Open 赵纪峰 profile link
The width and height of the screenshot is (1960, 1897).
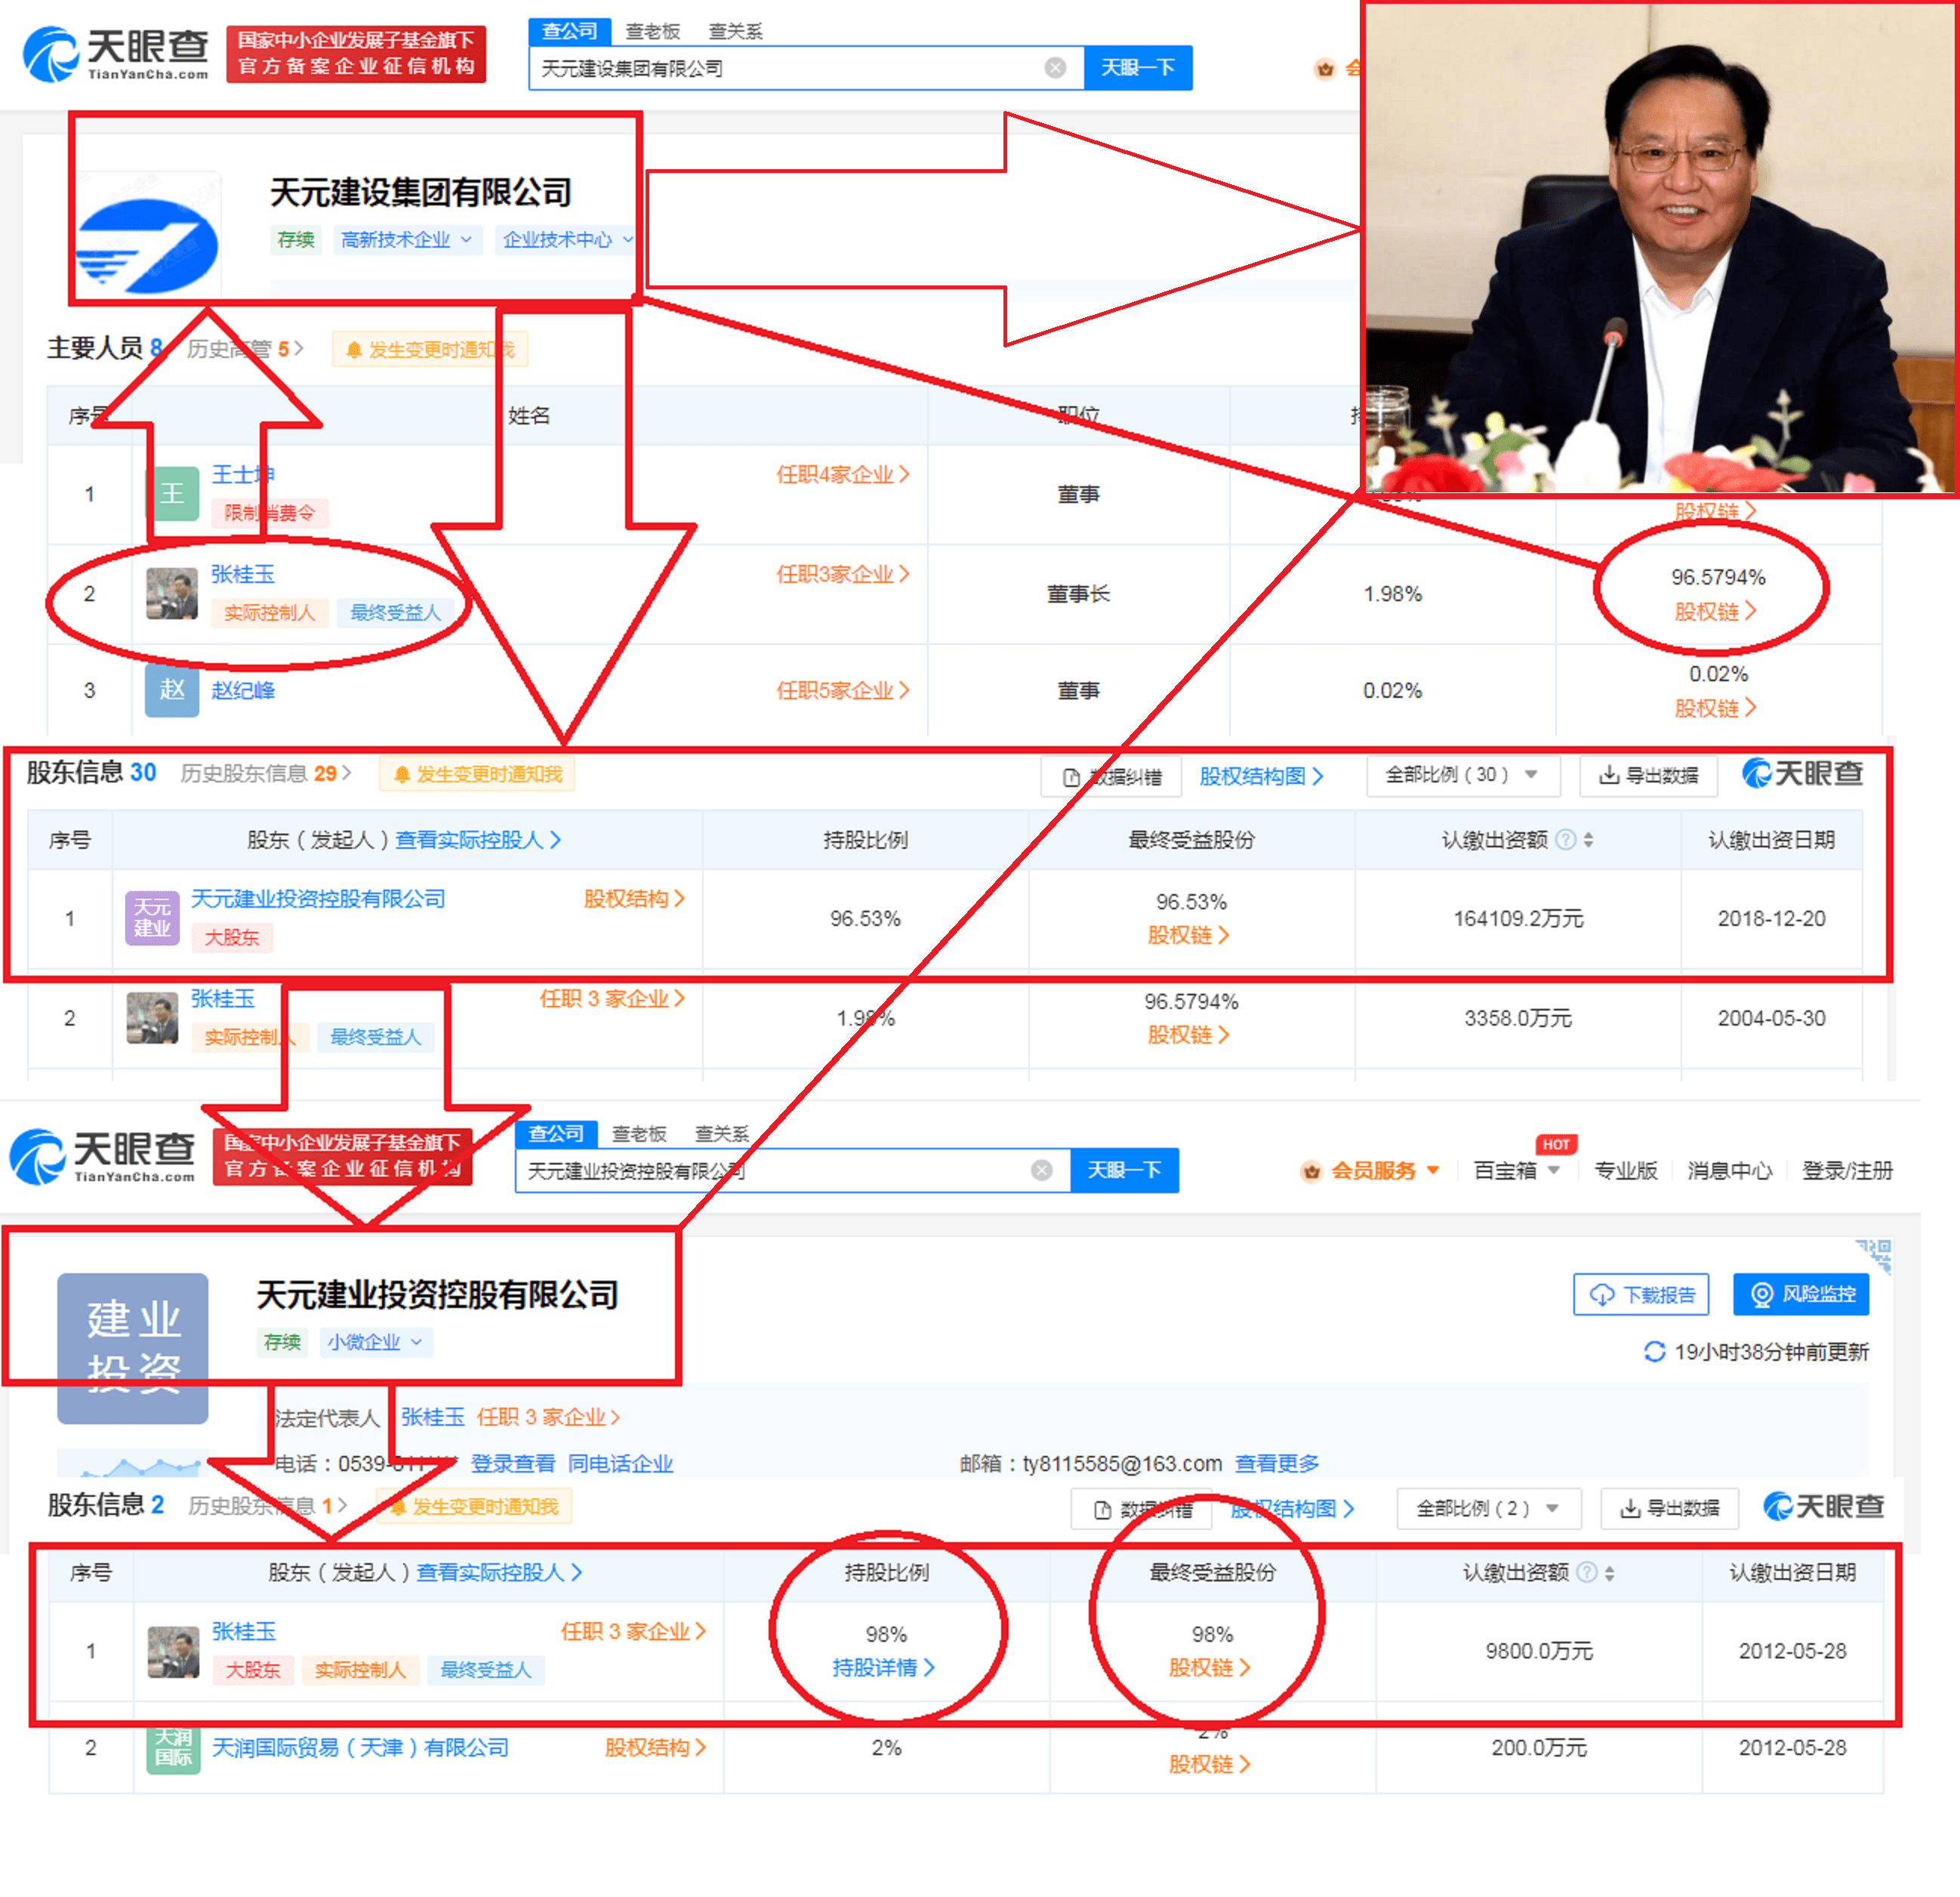[242, 690]
